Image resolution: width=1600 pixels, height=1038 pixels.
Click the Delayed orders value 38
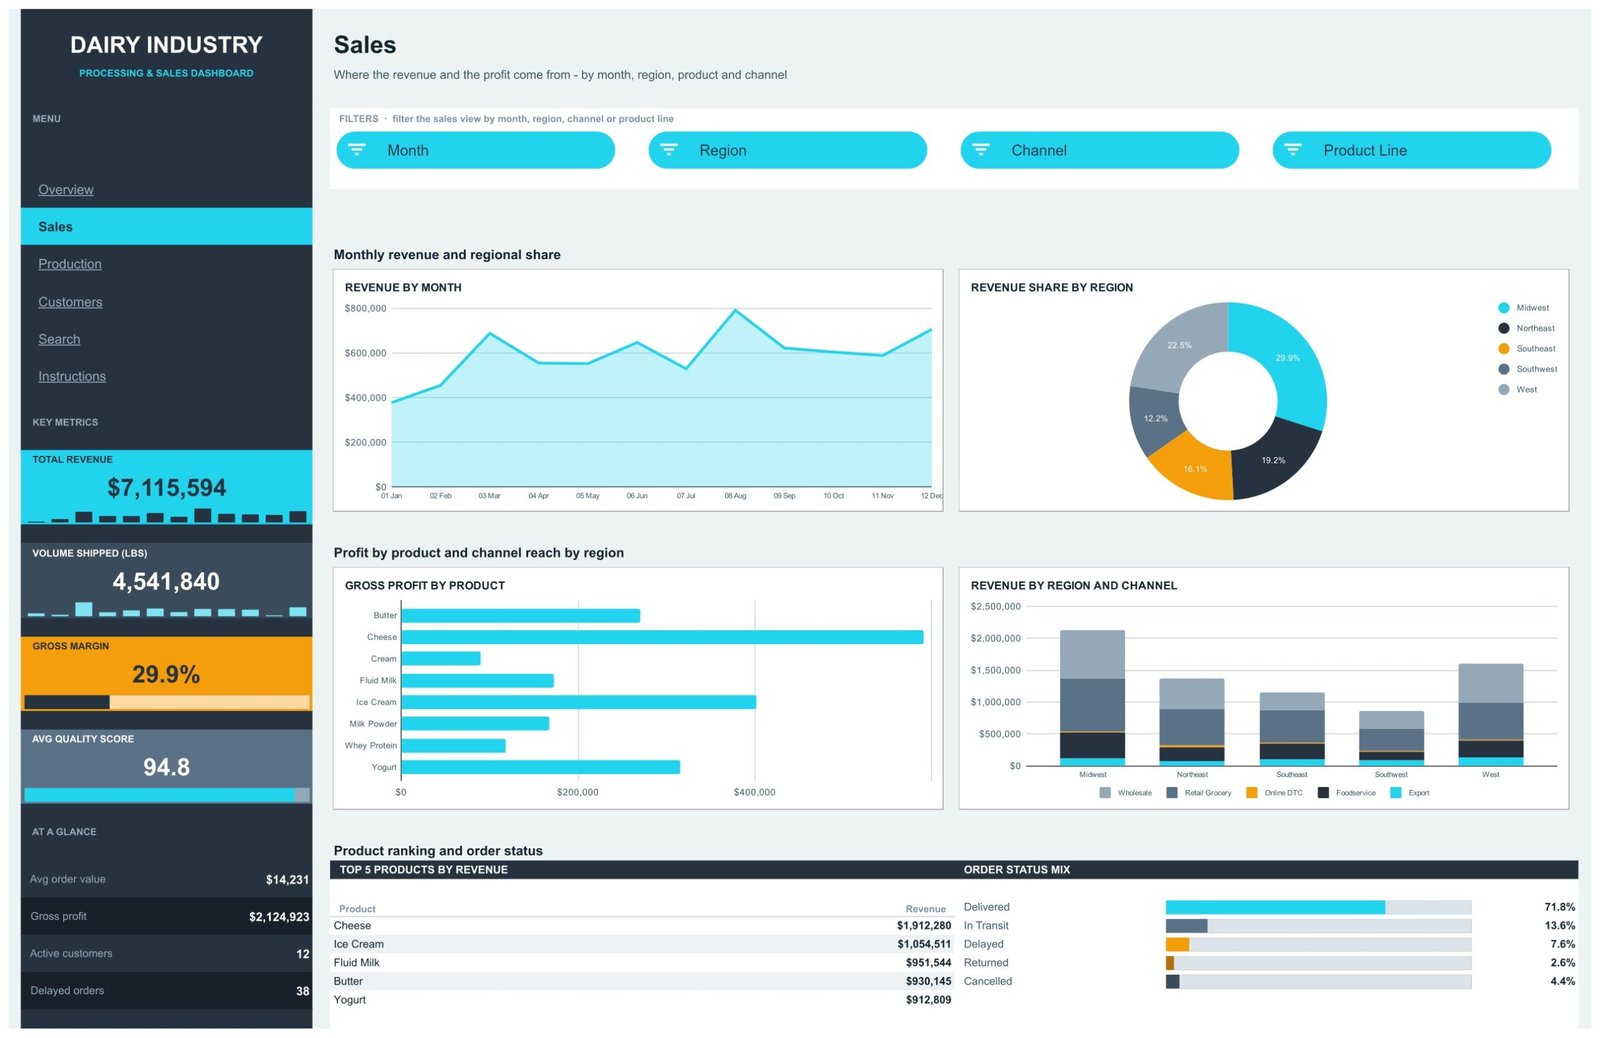coord(303,991)
